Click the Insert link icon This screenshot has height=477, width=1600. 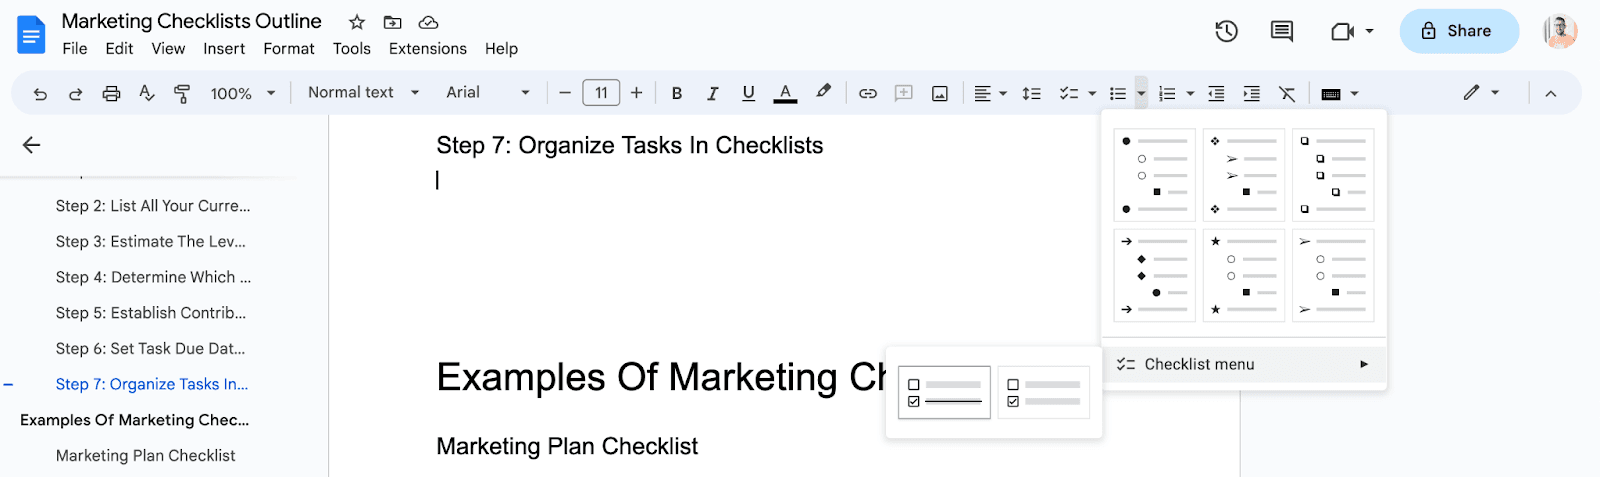[x=868, y=93]
